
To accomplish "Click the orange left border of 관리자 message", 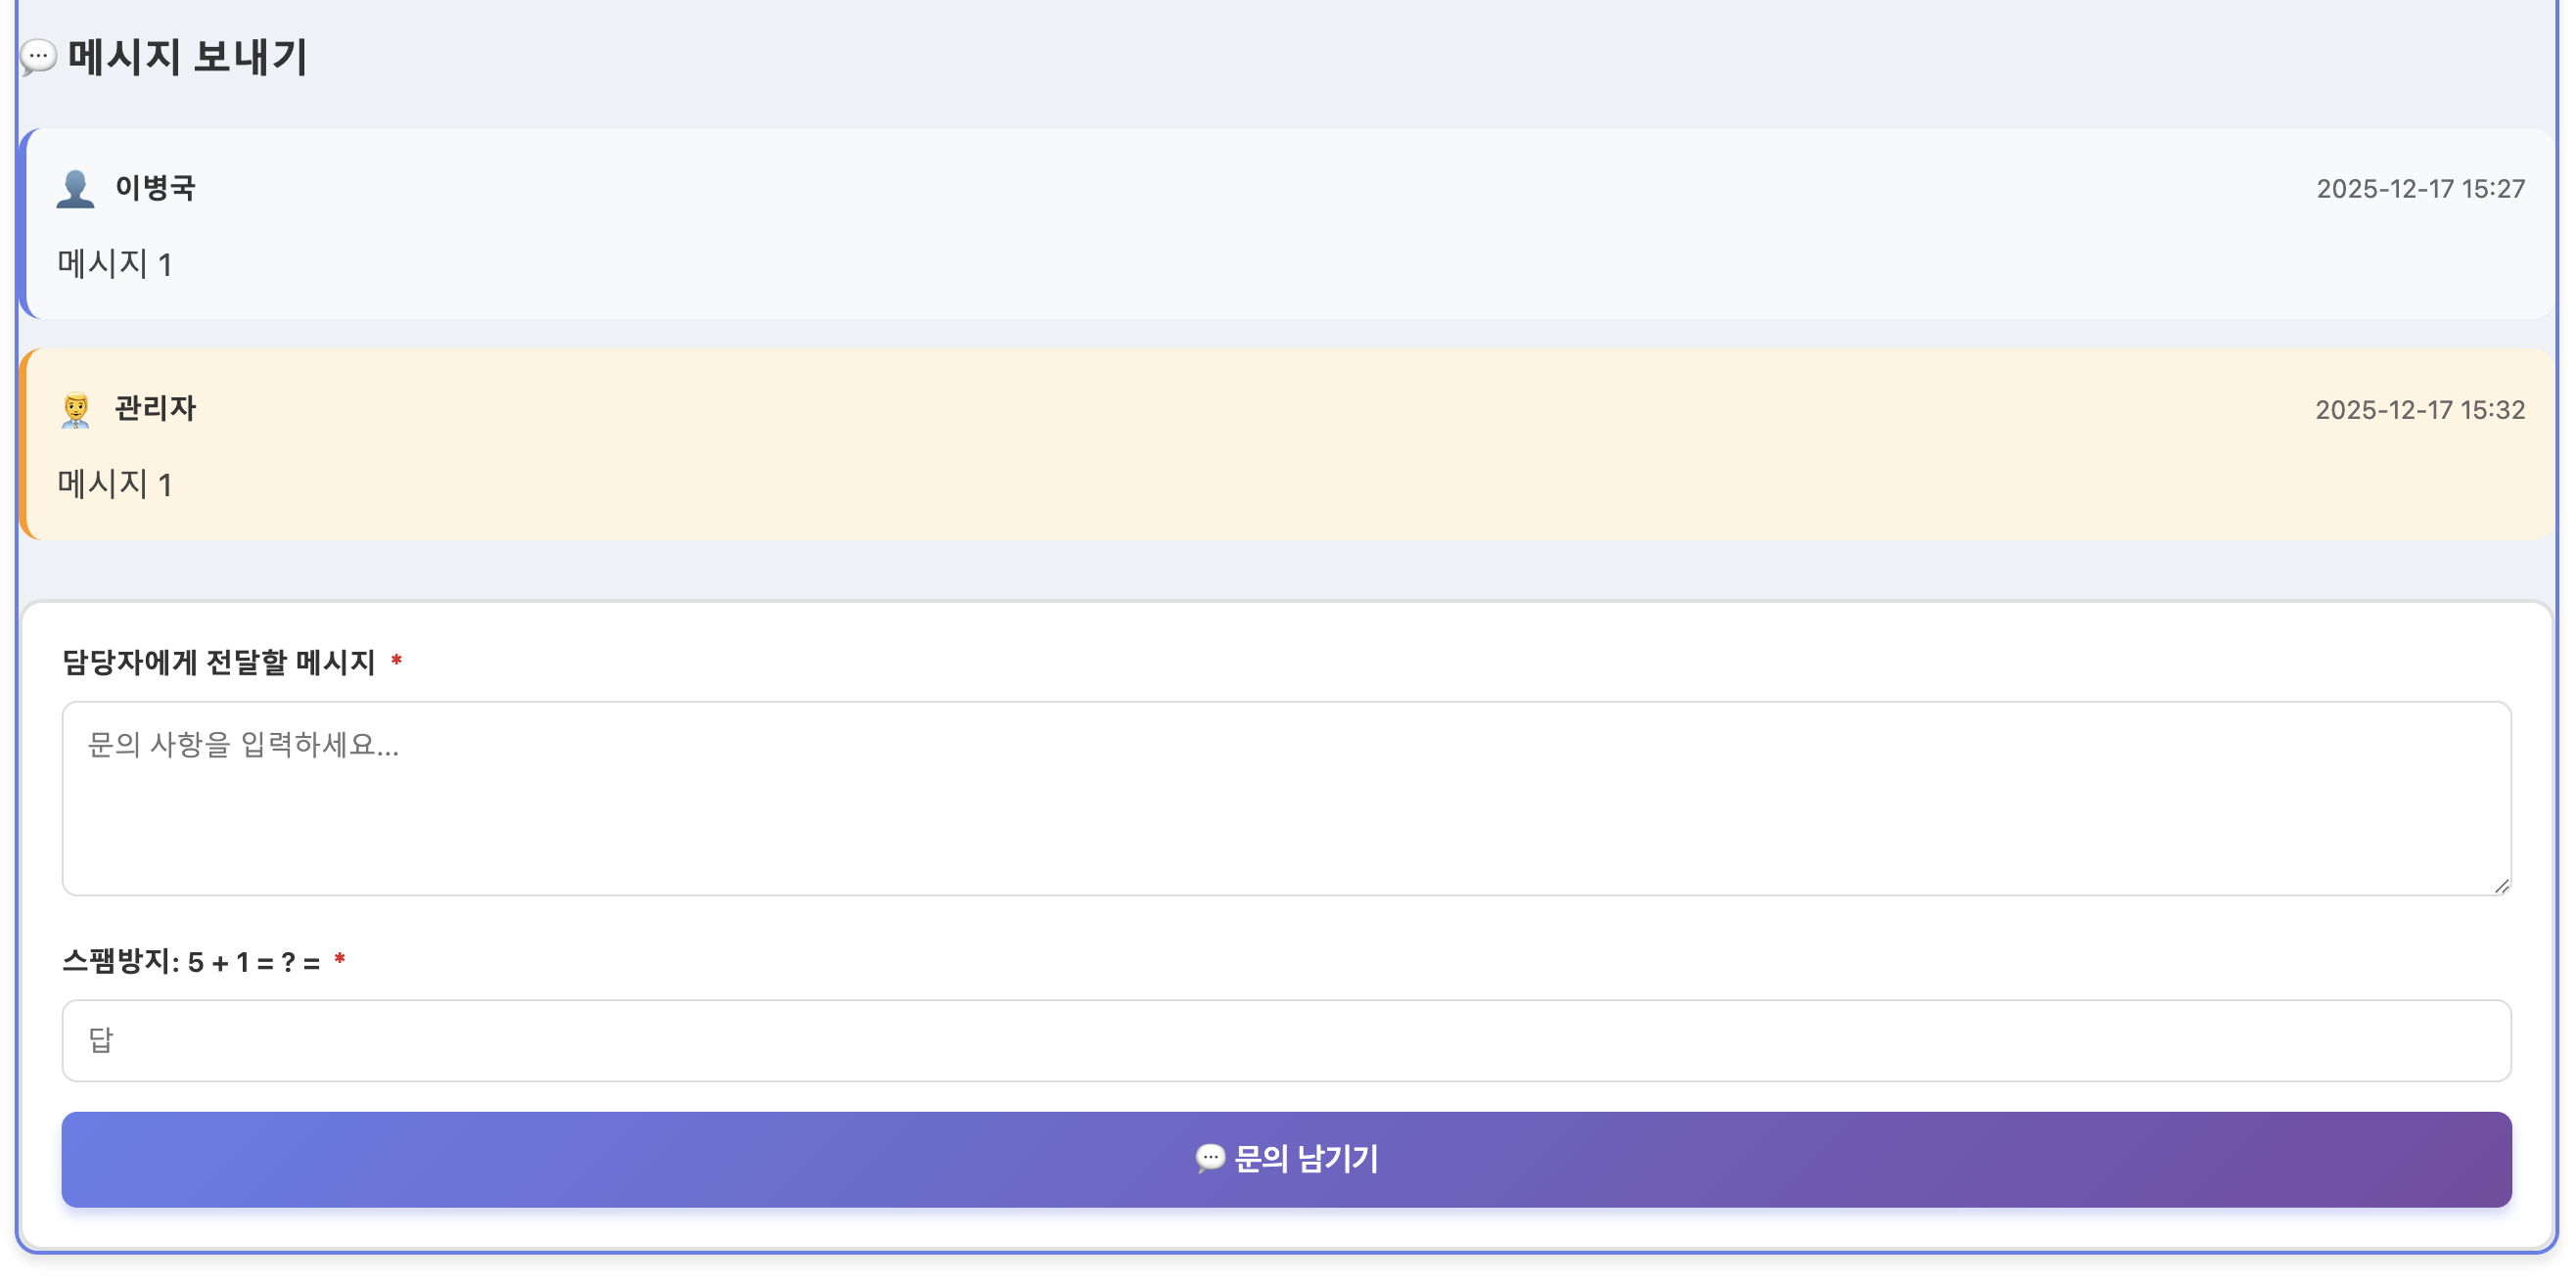I will click(x=23, y=444).
